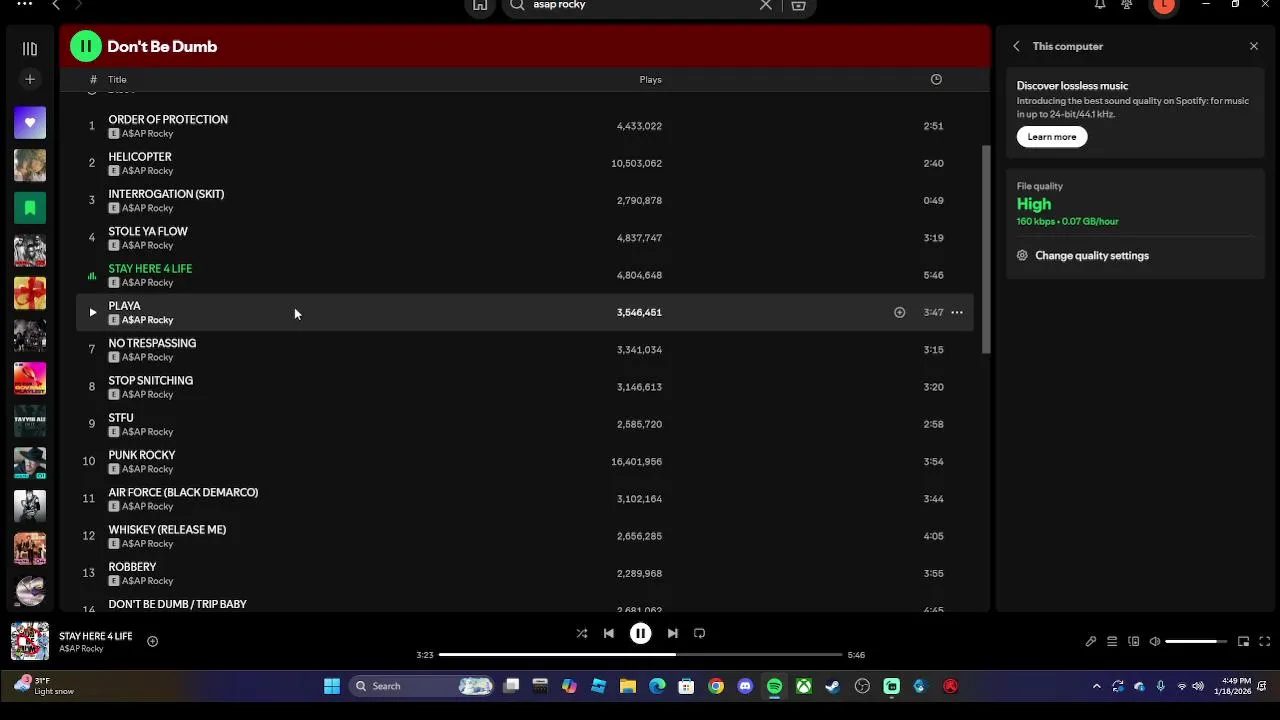
Task: Click Learn more about lossless music
Action: tap(1052, 137)
